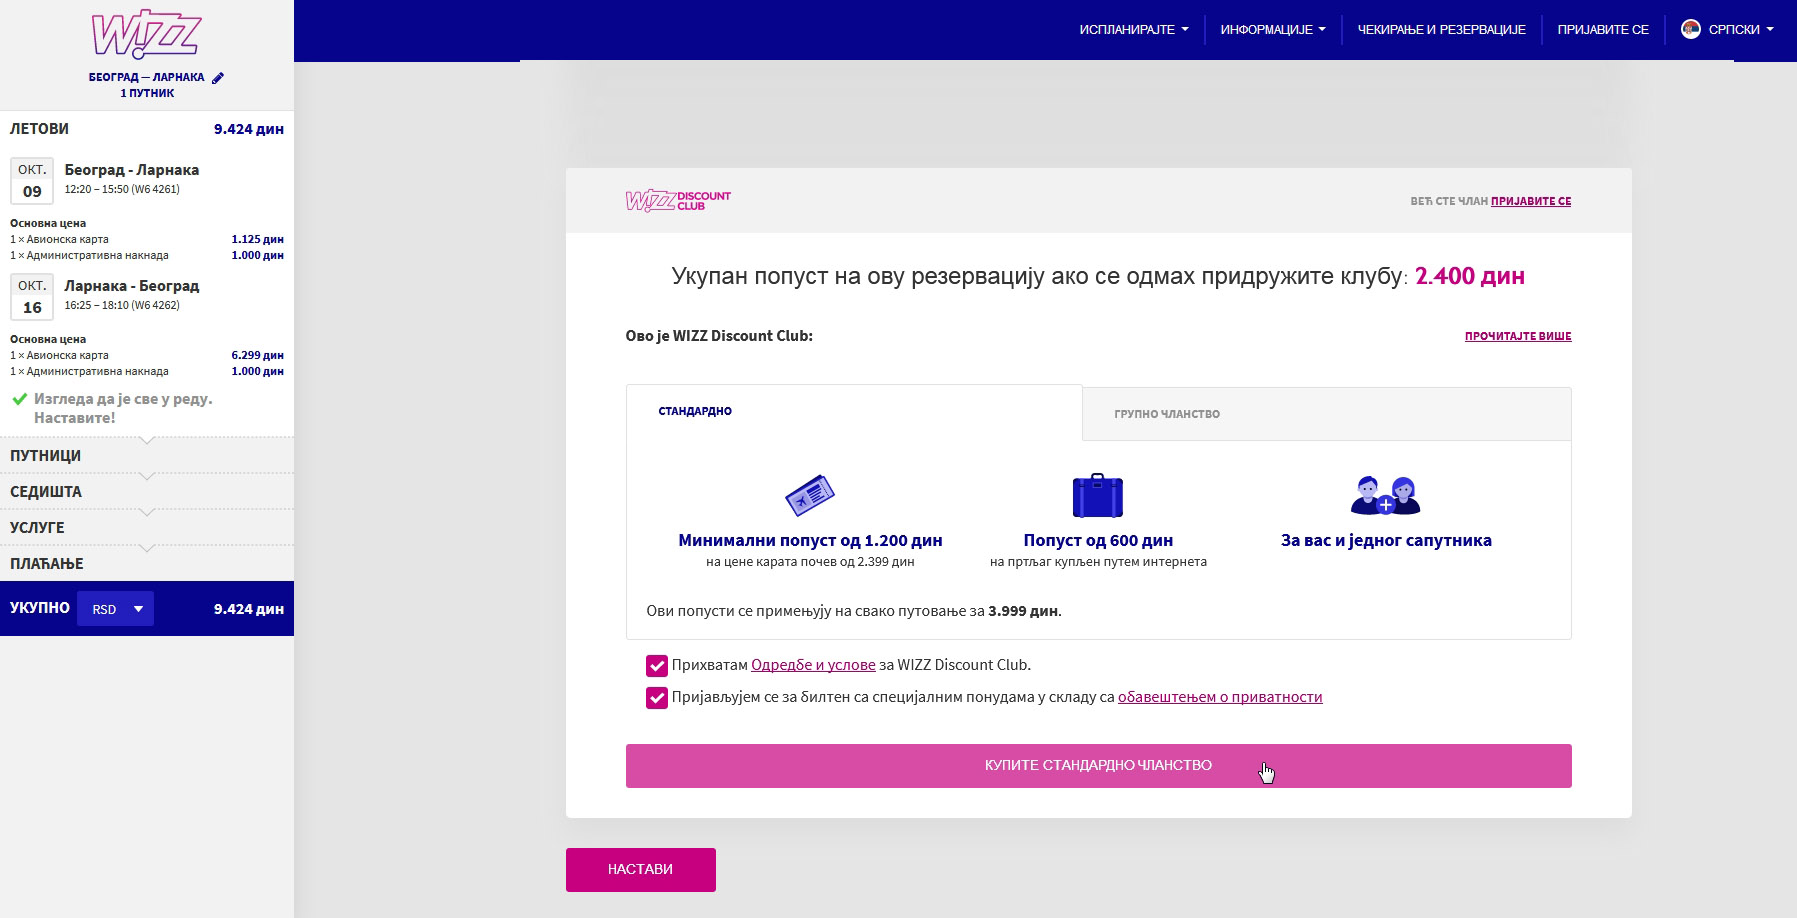Expand the ПЛАЋАЊЕ section

(147, 564)
